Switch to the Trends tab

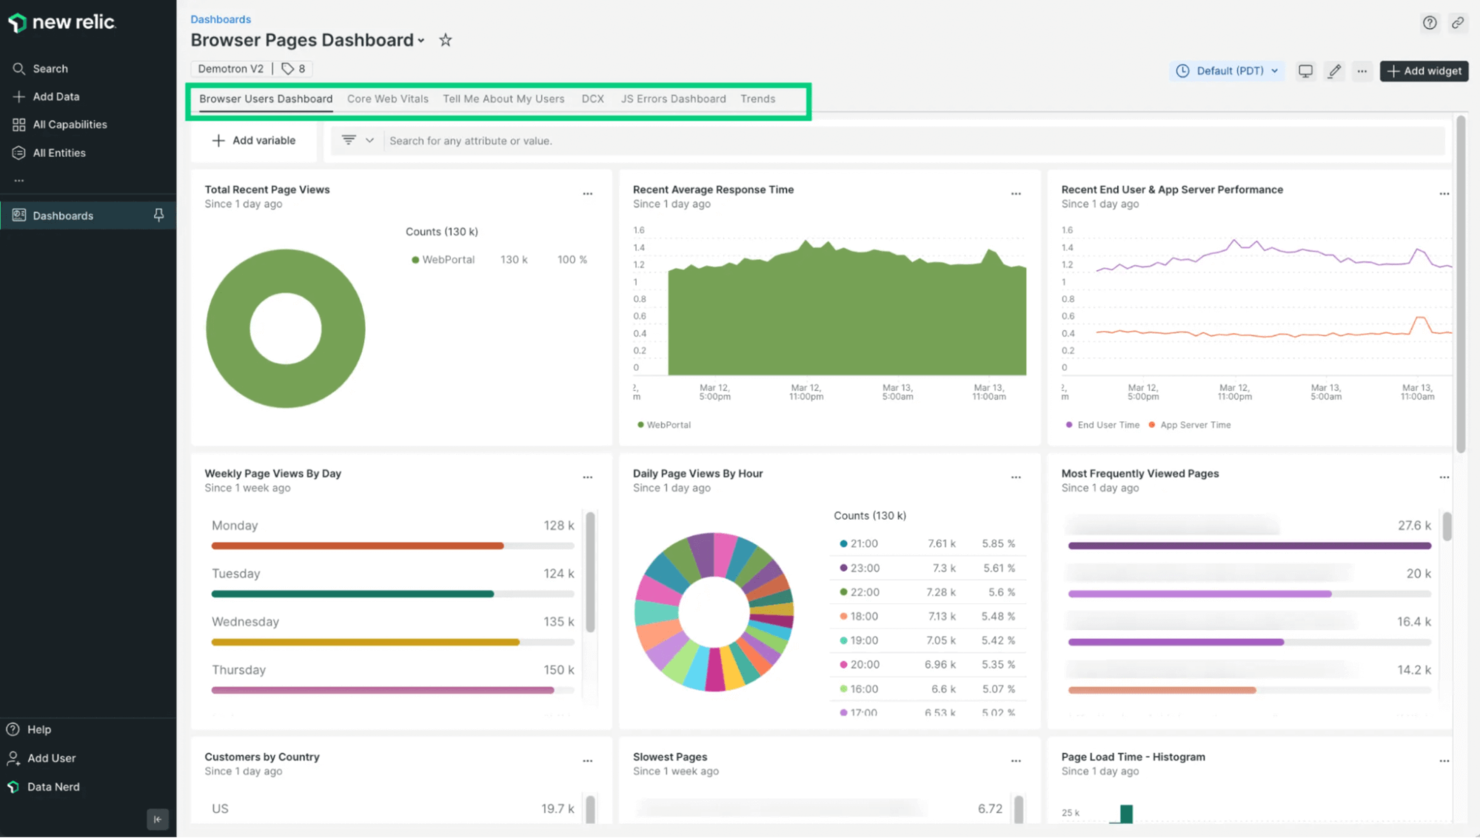point(758,99)
